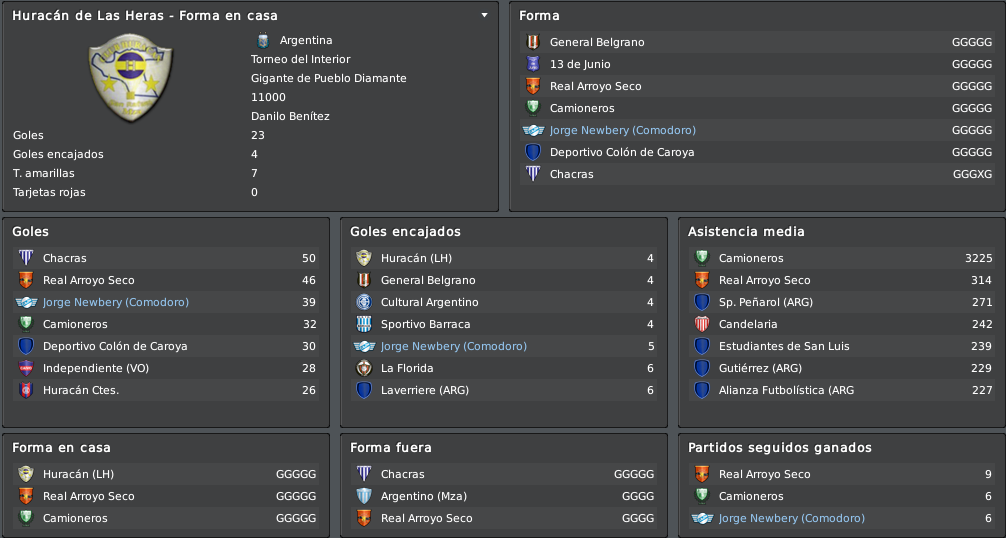Click Chacras badge in Forma panel

pyautogui.click(x=533, y=174)
